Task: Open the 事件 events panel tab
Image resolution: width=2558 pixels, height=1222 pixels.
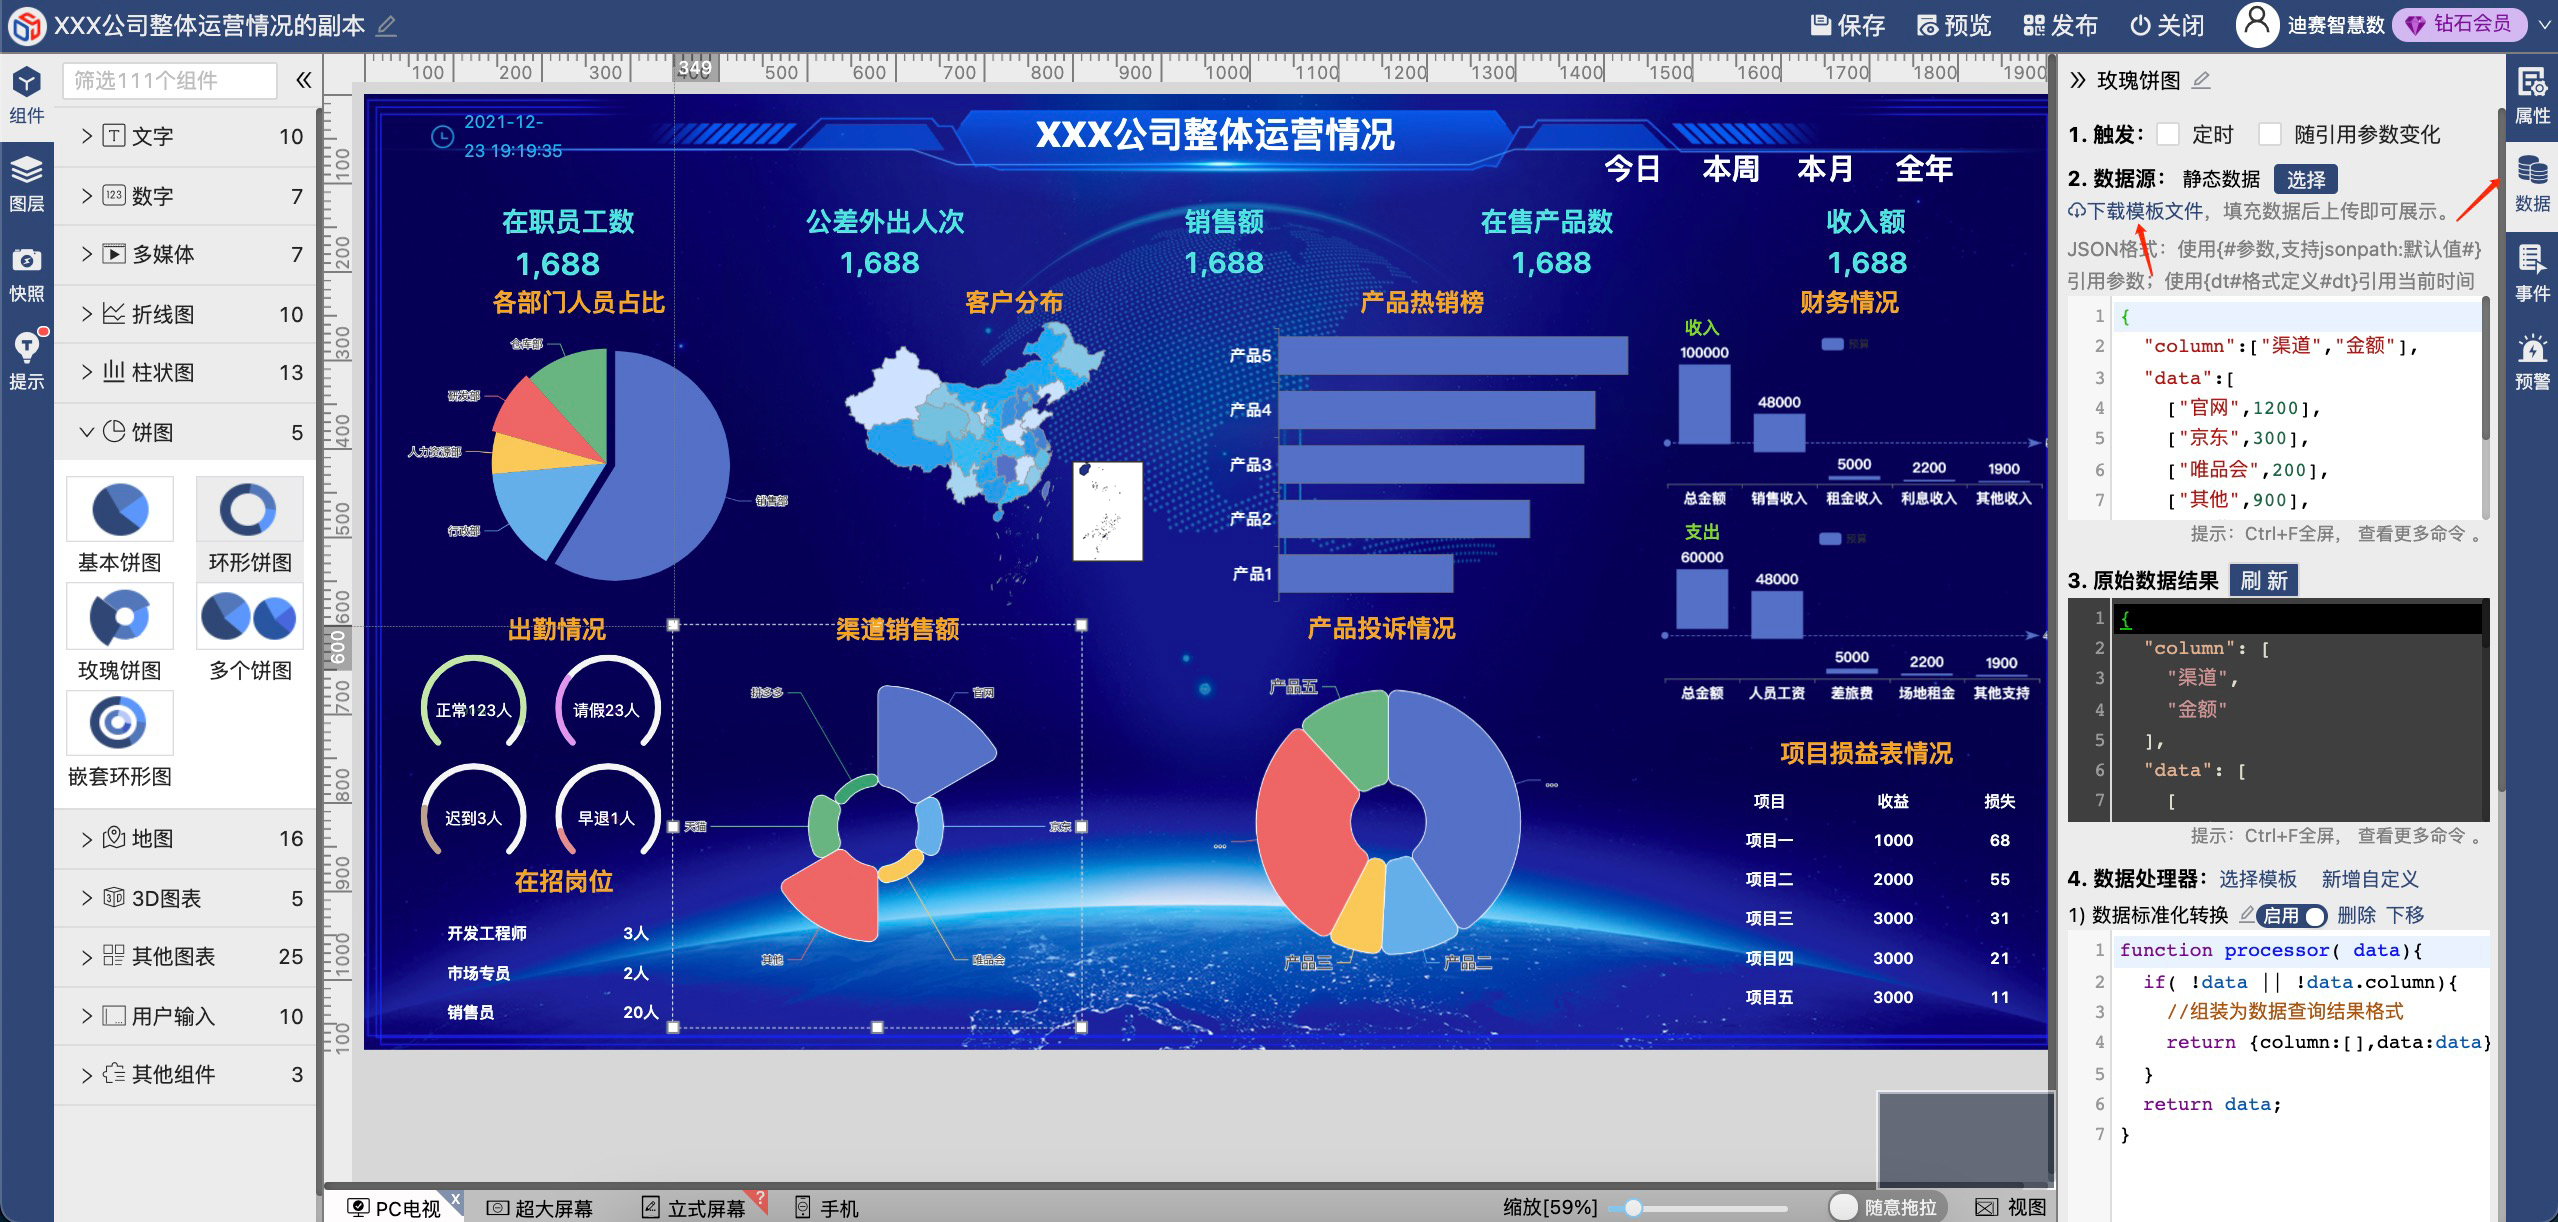Action: (2532, 272)
